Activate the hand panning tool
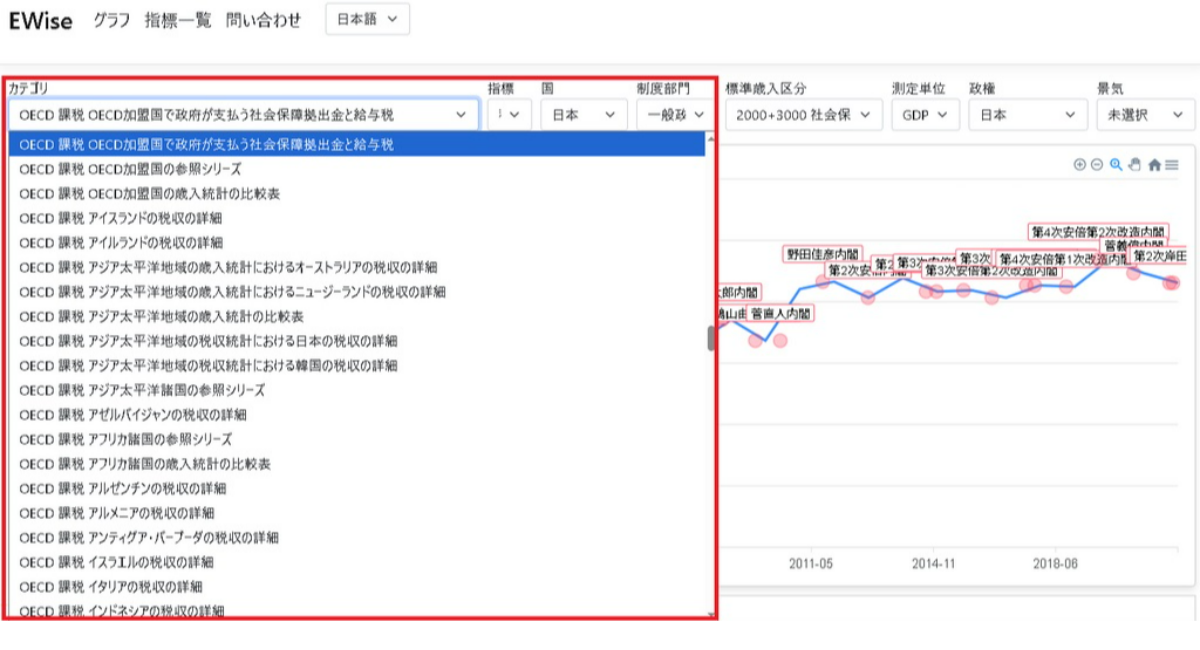Viewport: 1200px width, 650px height. pos(1134,165)
